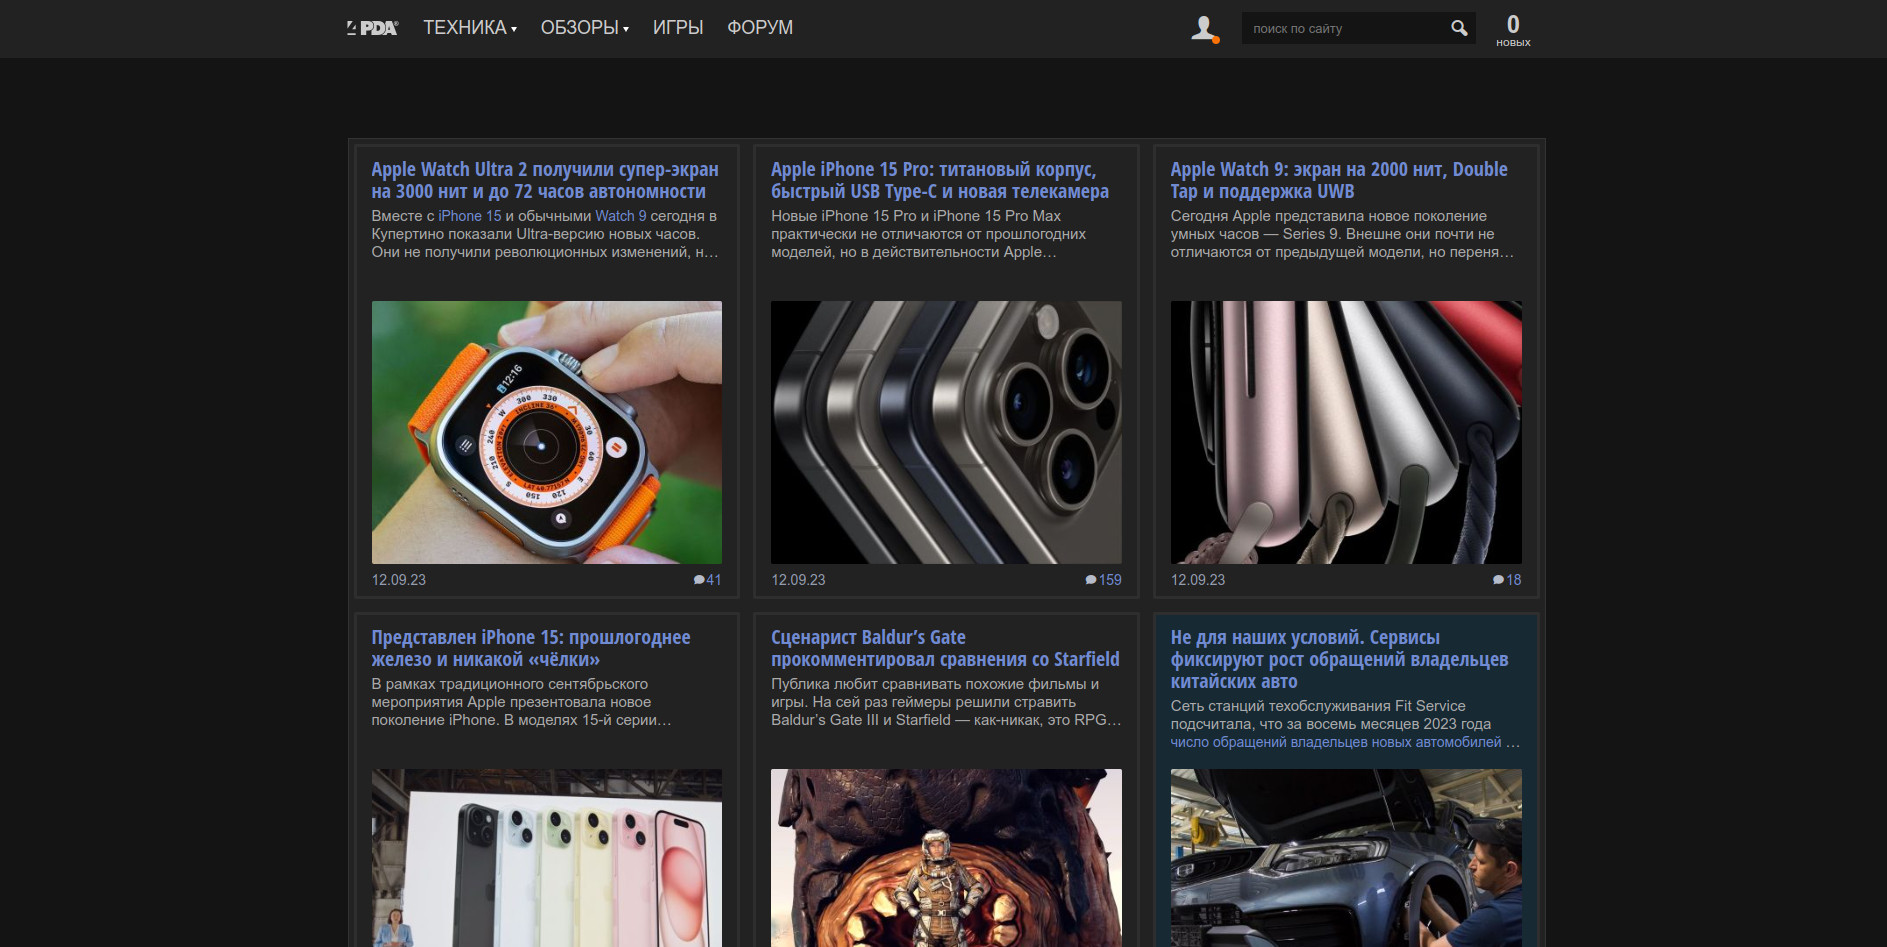Click excerpt starting "В рамках традиционного"
1887x947 pixels.
pyautogui.click(x=521, y=702)
